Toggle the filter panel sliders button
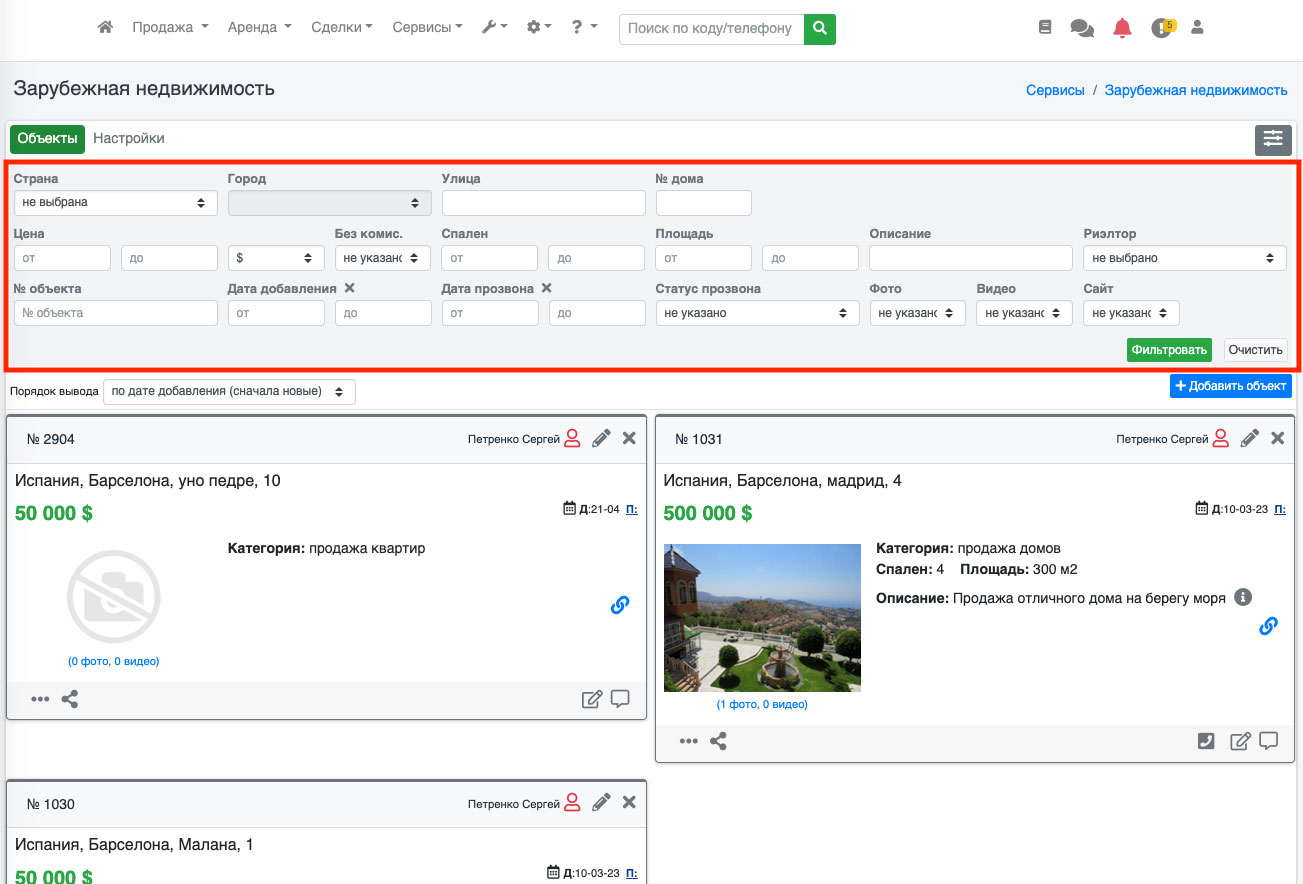 click(1272, 139)
